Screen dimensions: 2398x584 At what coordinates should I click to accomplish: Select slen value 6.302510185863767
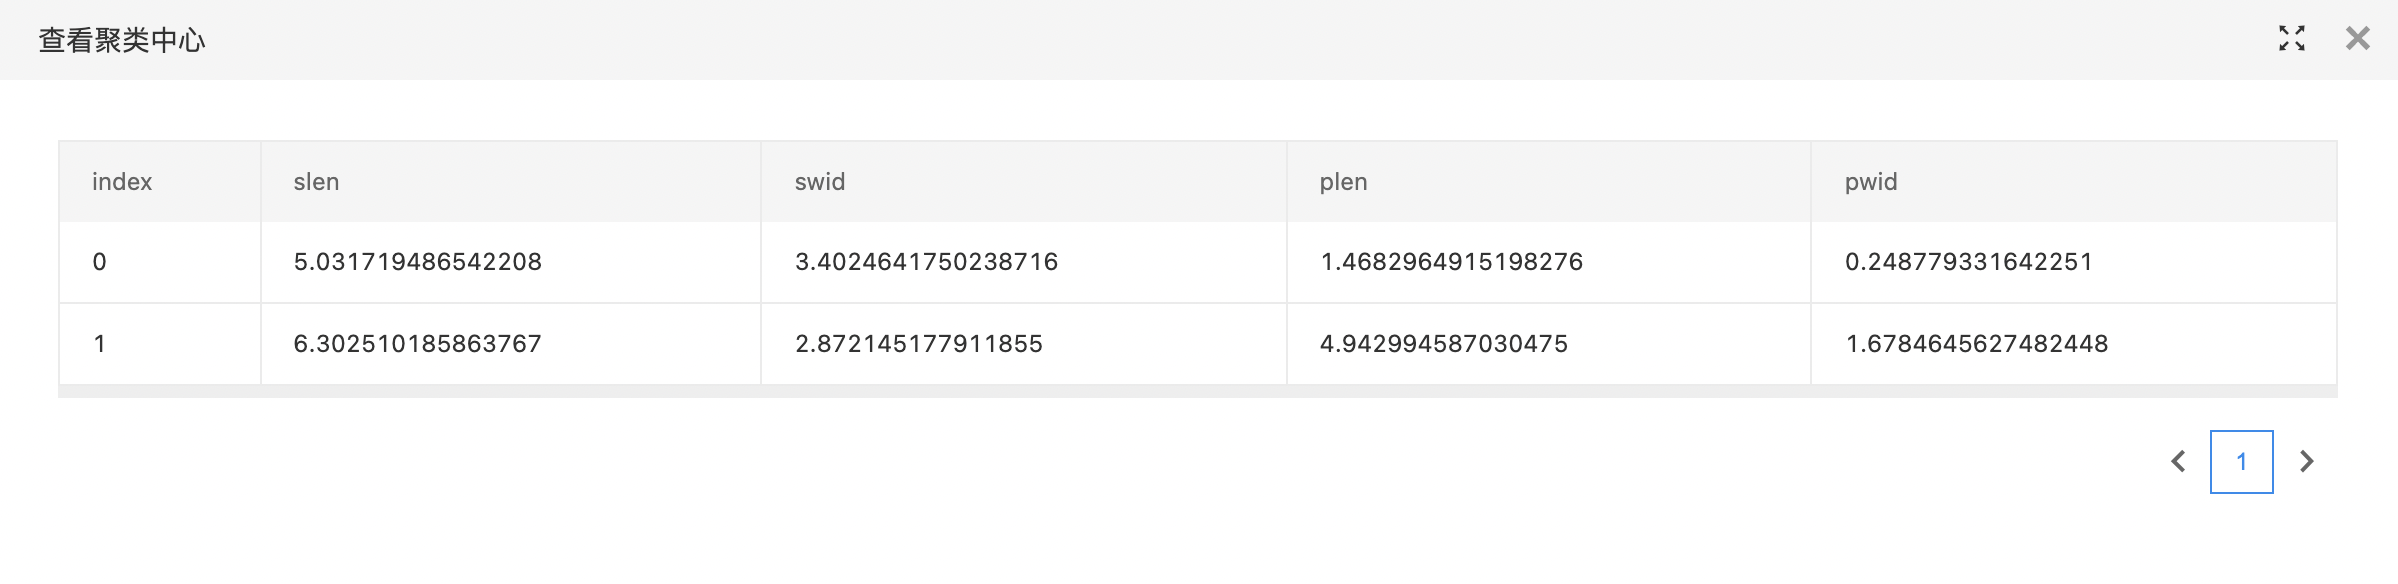417,344
